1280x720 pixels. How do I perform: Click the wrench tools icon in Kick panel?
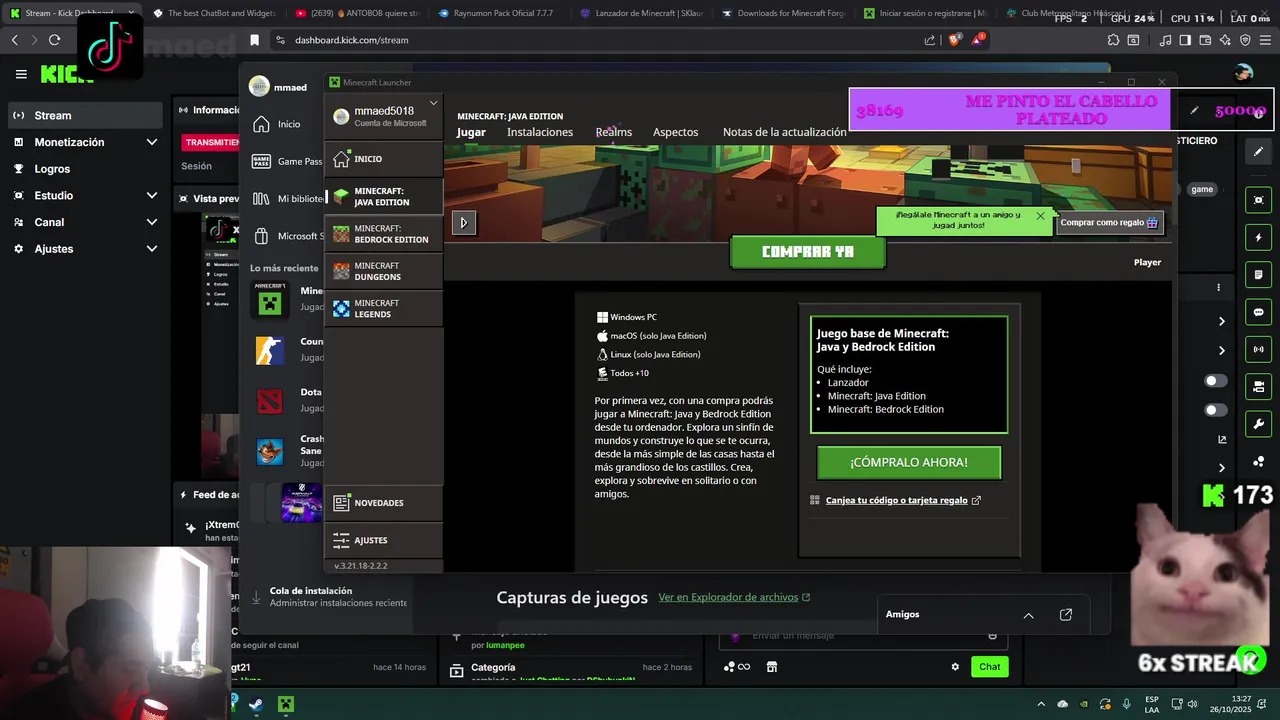(1258, 424)
